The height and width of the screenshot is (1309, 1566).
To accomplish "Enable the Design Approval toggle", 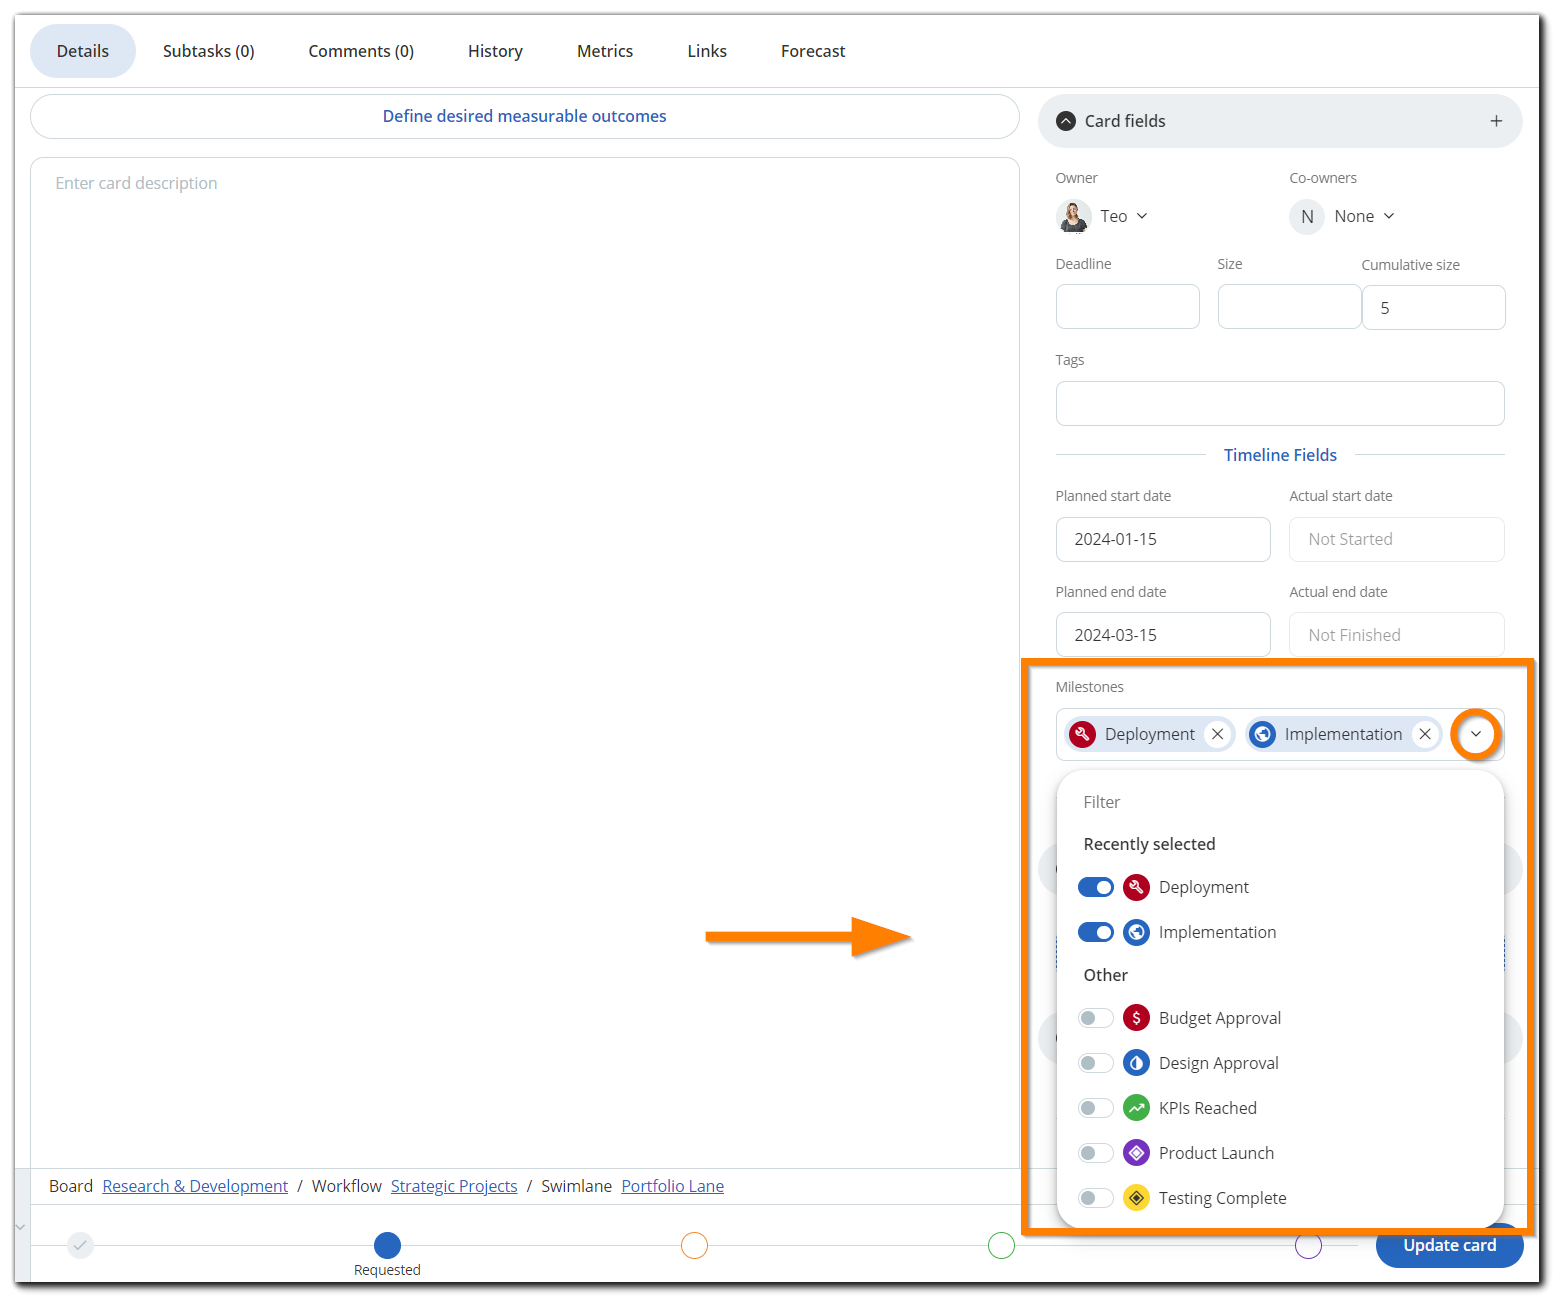I will 1096,1063.
